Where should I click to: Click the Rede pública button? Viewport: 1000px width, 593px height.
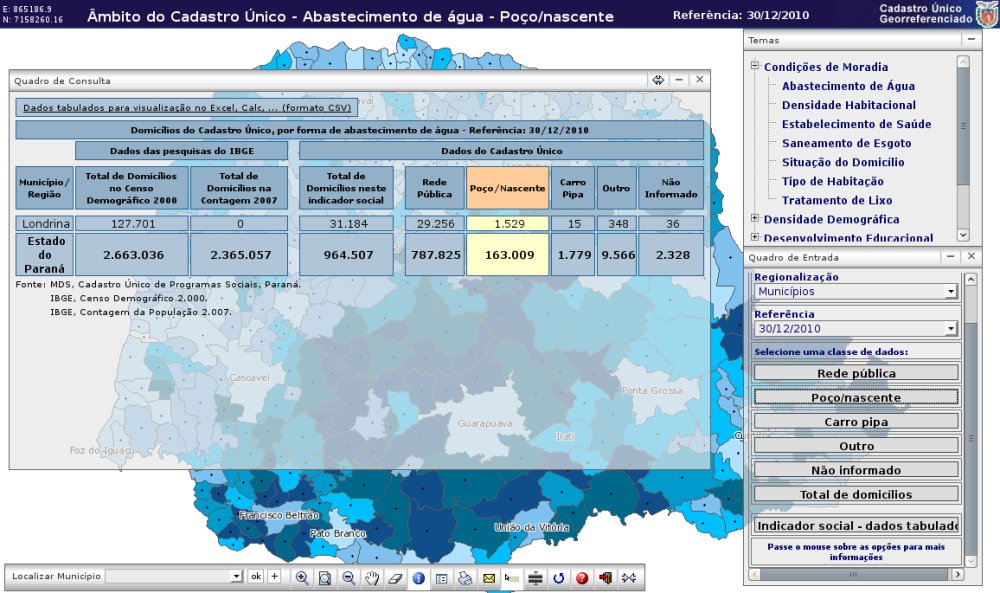click(x=855, y=373)
